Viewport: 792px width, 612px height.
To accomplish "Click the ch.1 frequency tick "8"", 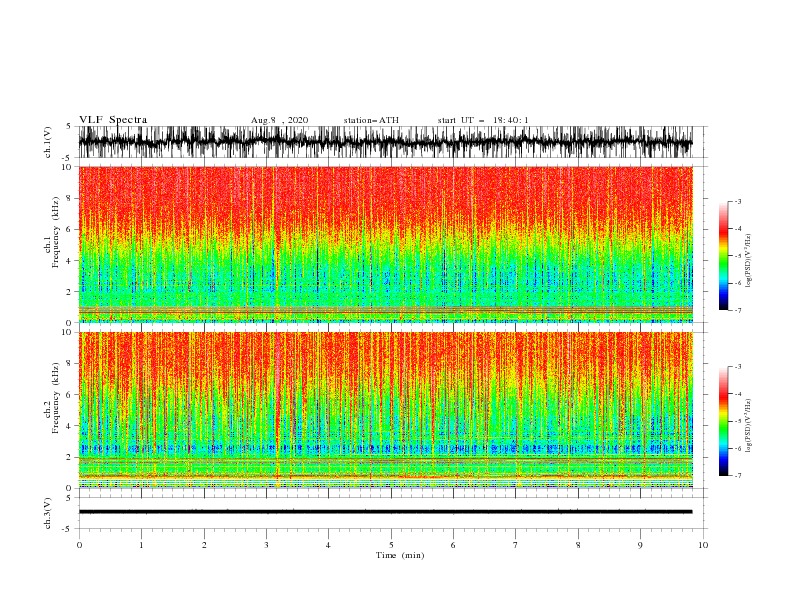I will (x=70, y=198).
